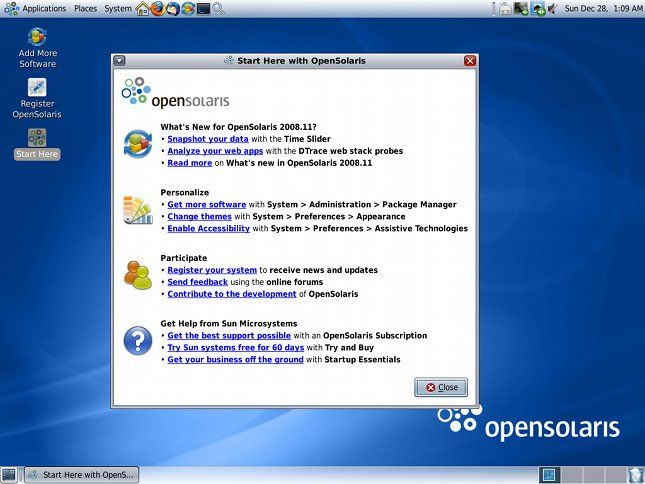Follow the Get more software link
This screenshot has width=645, height=484.
click(x=206, y=204)
